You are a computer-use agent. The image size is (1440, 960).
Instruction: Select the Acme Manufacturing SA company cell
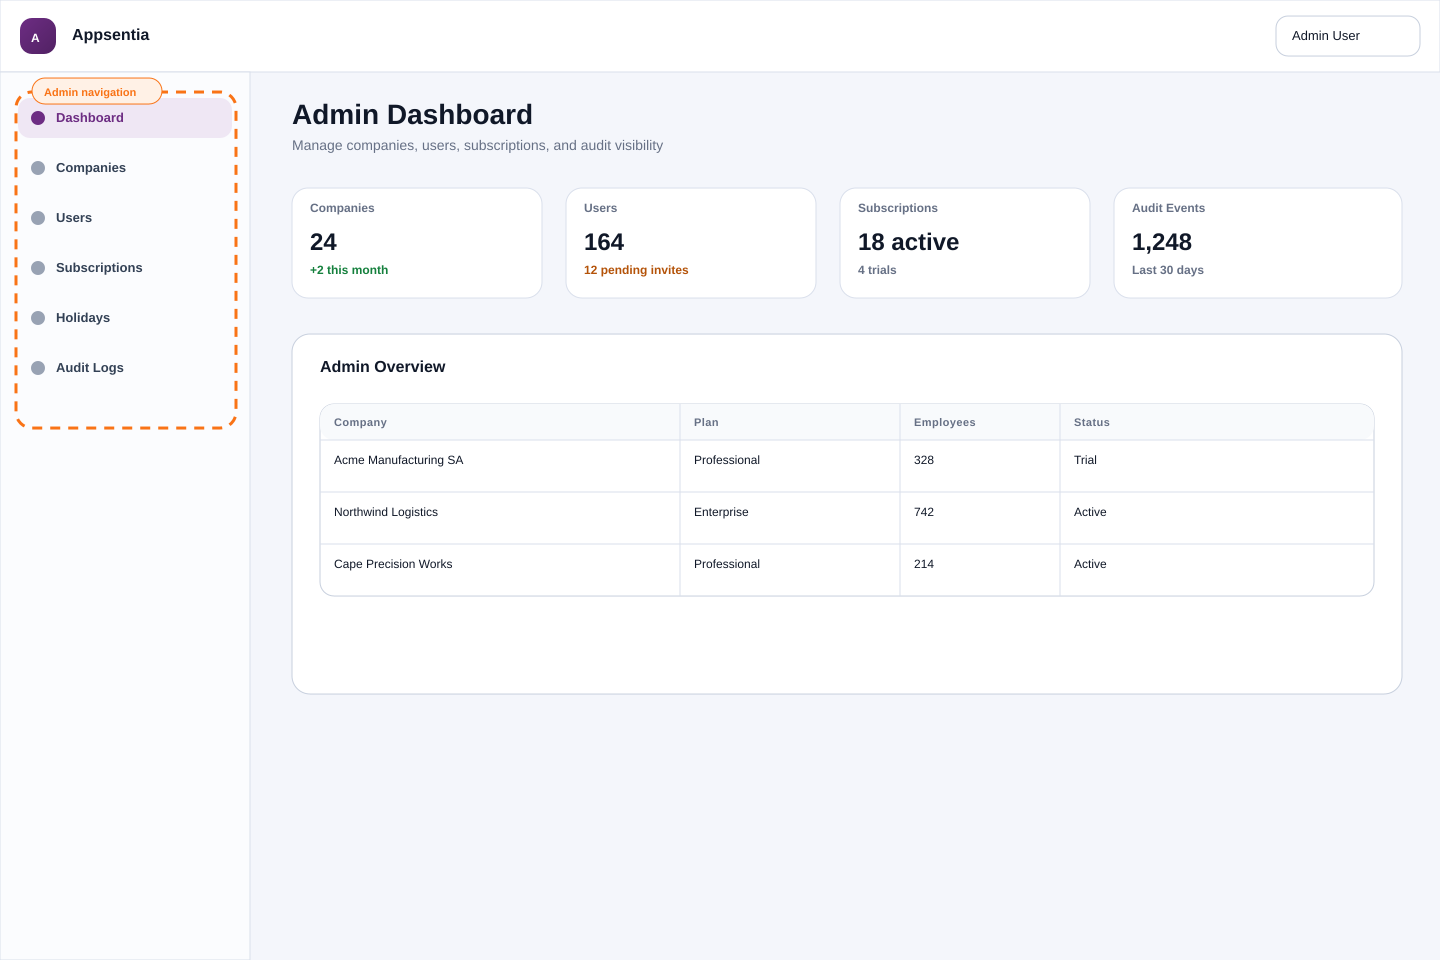pyautogui.click(x=500, y=466)
